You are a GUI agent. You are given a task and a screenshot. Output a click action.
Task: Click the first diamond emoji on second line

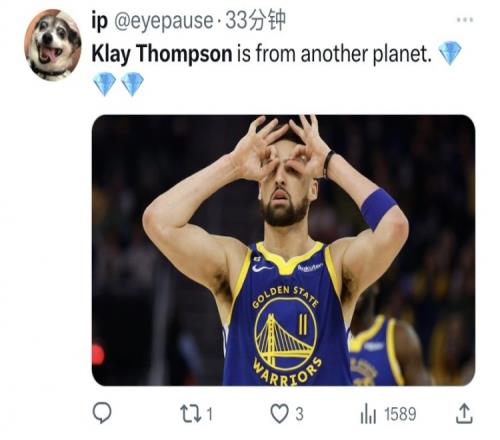[104, 84]
